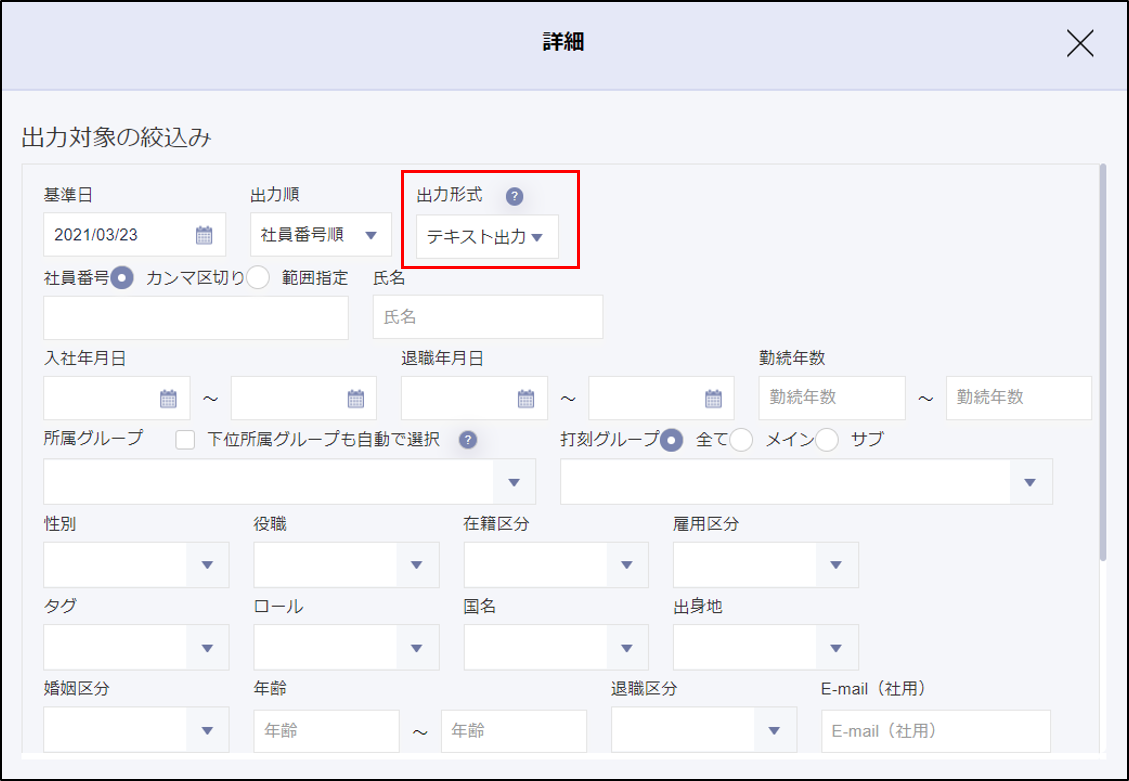Close the 詳細 dialog with X

tap(1080, 43)
